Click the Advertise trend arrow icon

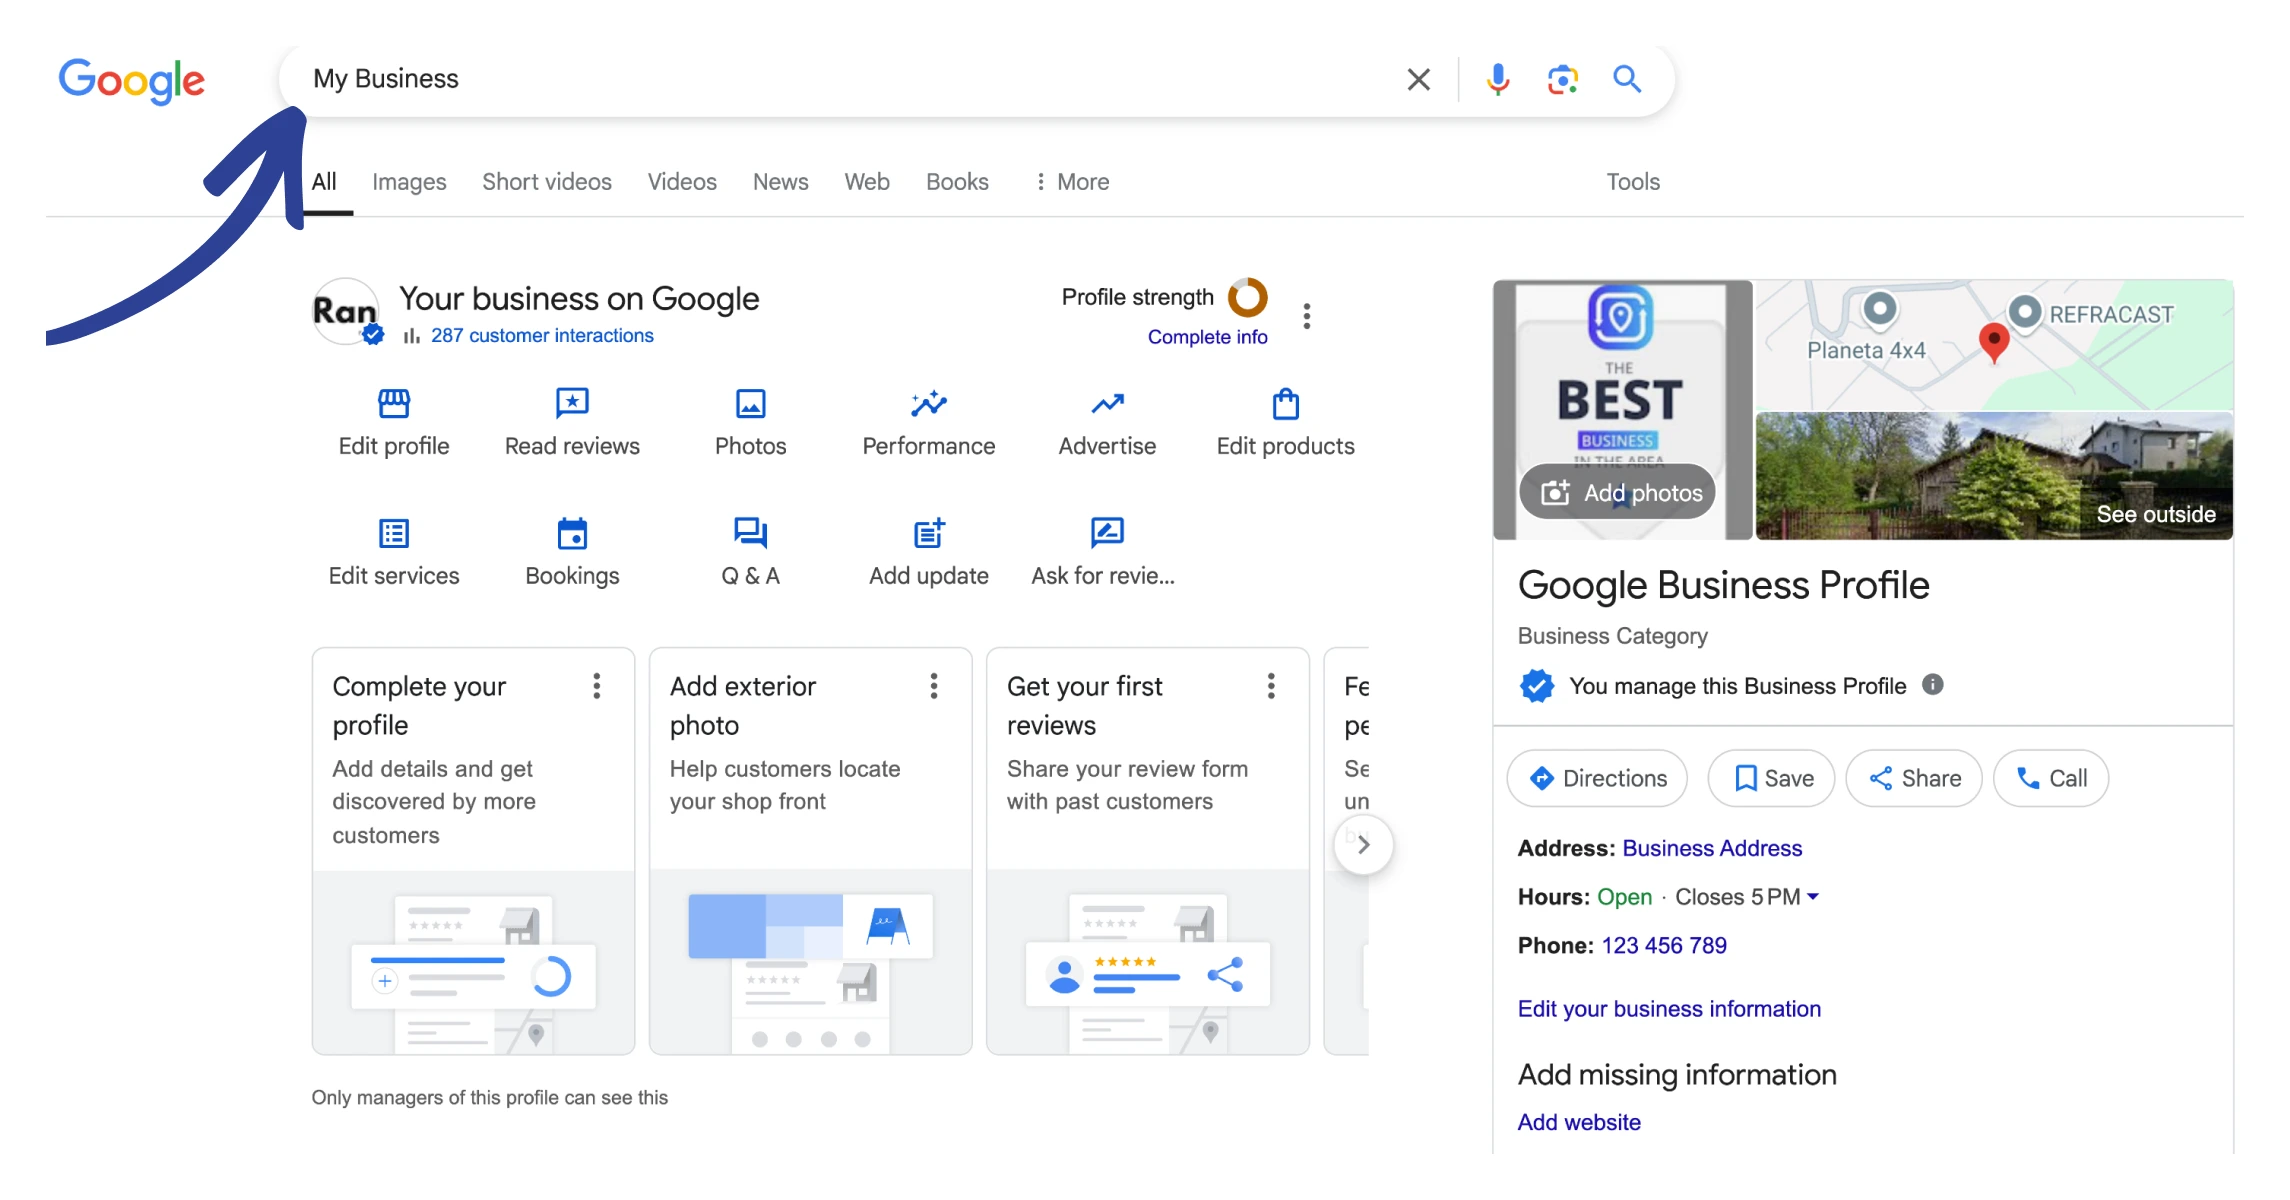click(x=1107, y=404)
